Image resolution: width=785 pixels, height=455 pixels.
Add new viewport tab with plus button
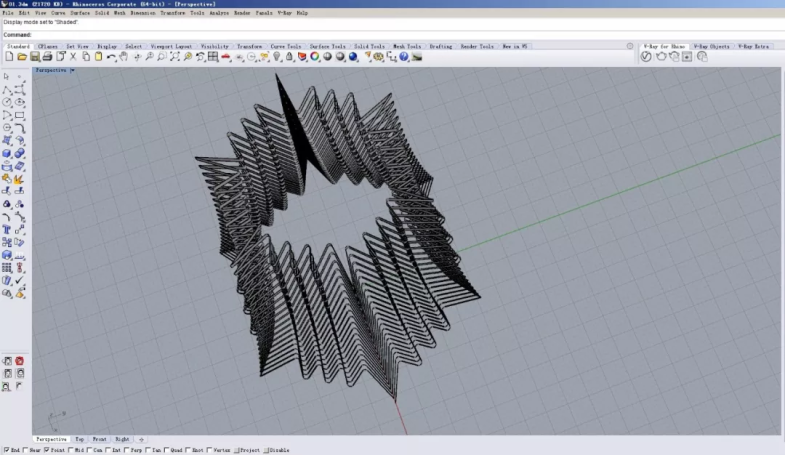[x=141, y=439]
